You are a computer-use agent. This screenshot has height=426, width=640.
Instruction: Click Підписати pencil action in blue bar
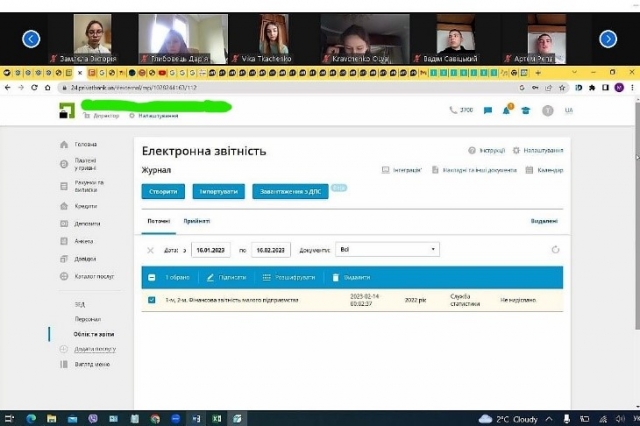click(x=227, y=277)
